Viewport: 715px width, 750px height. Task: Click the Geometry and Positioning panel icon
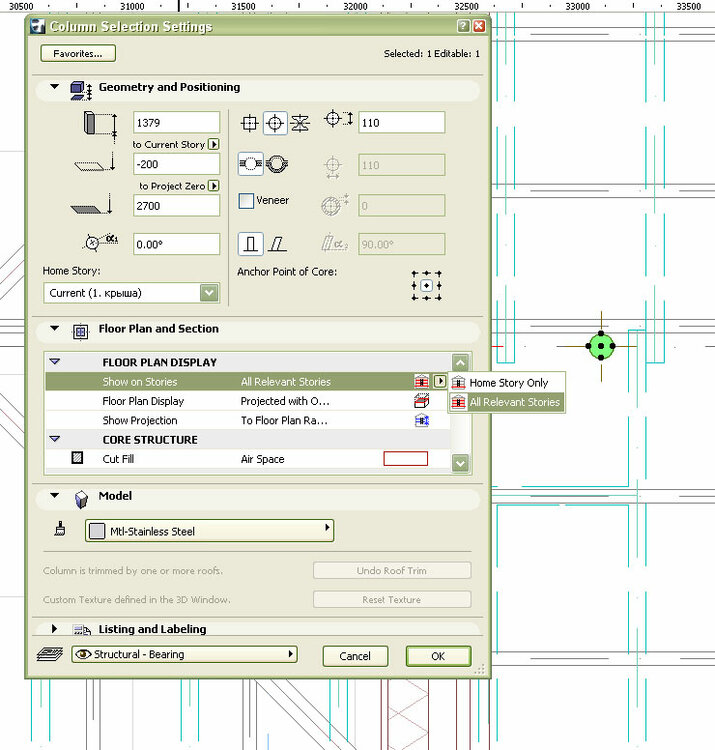pyautogui.click(x=81, y=90)
